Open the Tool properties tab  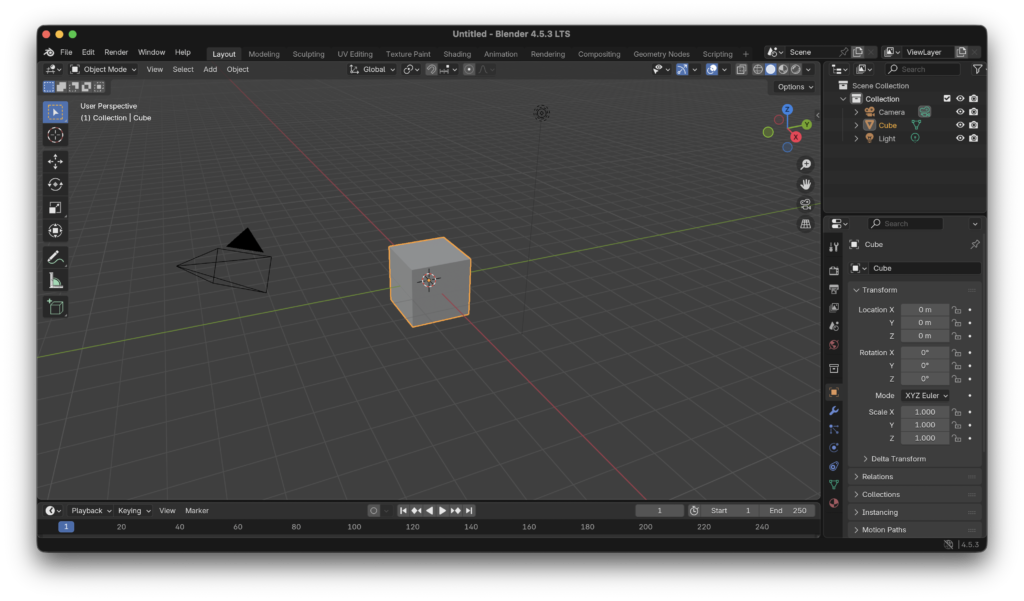click(x=834, y=247)
